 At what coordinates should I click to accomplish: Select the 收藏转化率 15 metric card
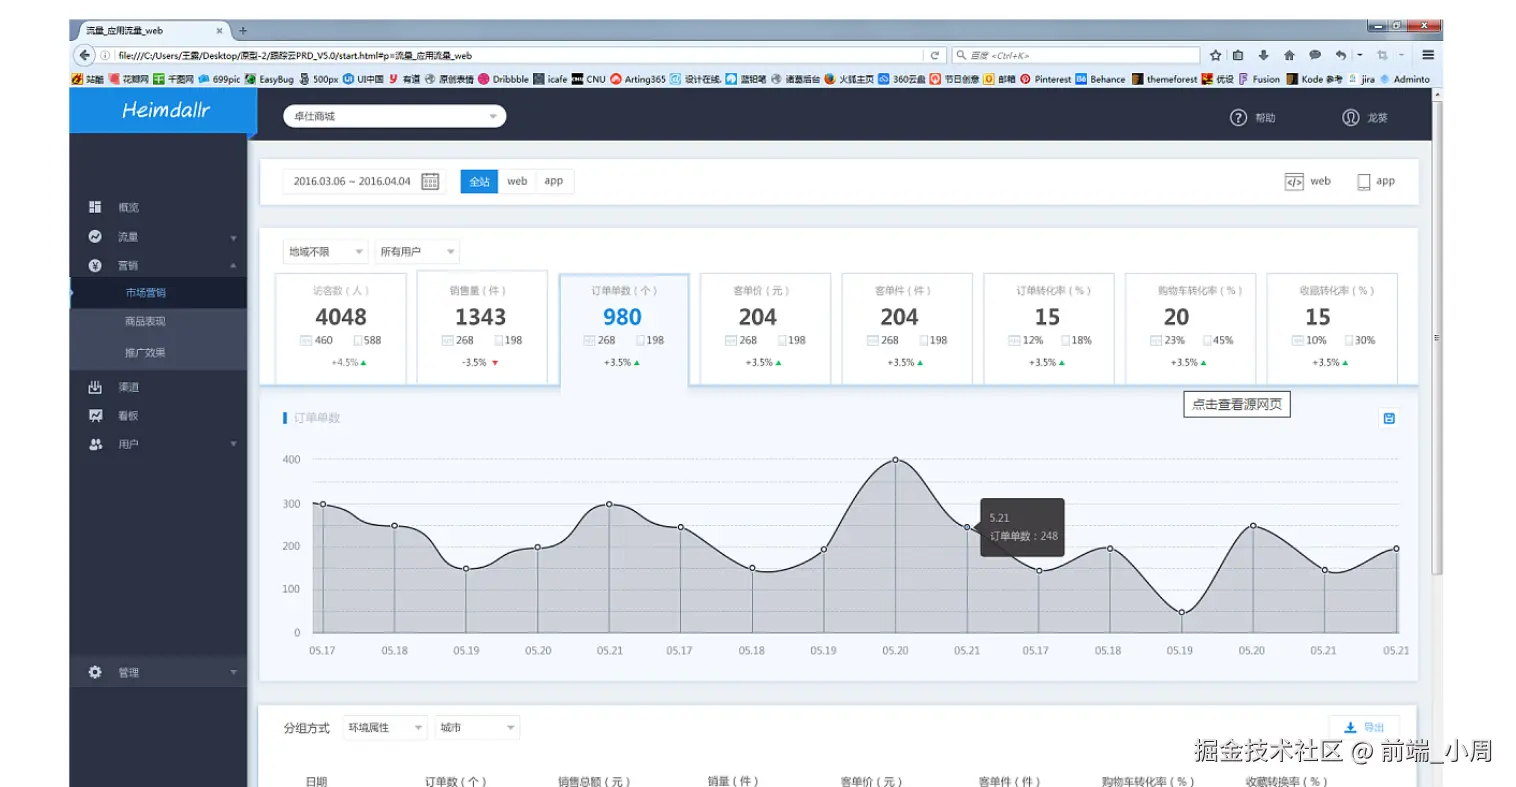pos(1332,327)
